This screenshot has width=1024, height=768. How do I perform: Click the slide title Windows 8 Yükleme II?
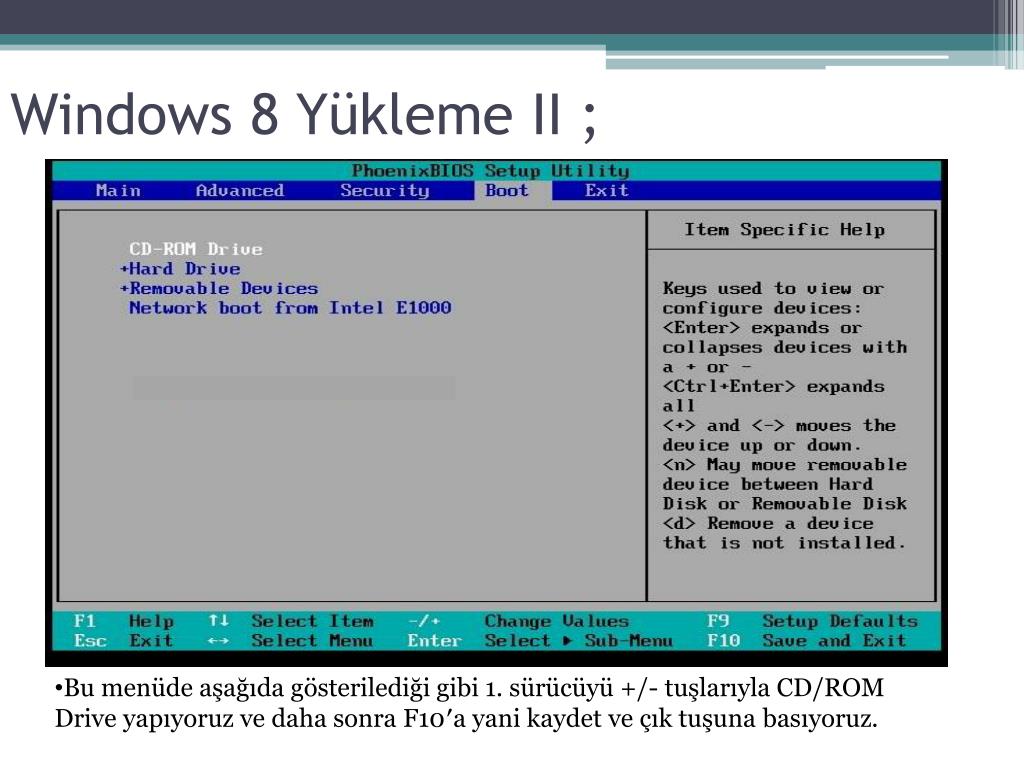304,114
